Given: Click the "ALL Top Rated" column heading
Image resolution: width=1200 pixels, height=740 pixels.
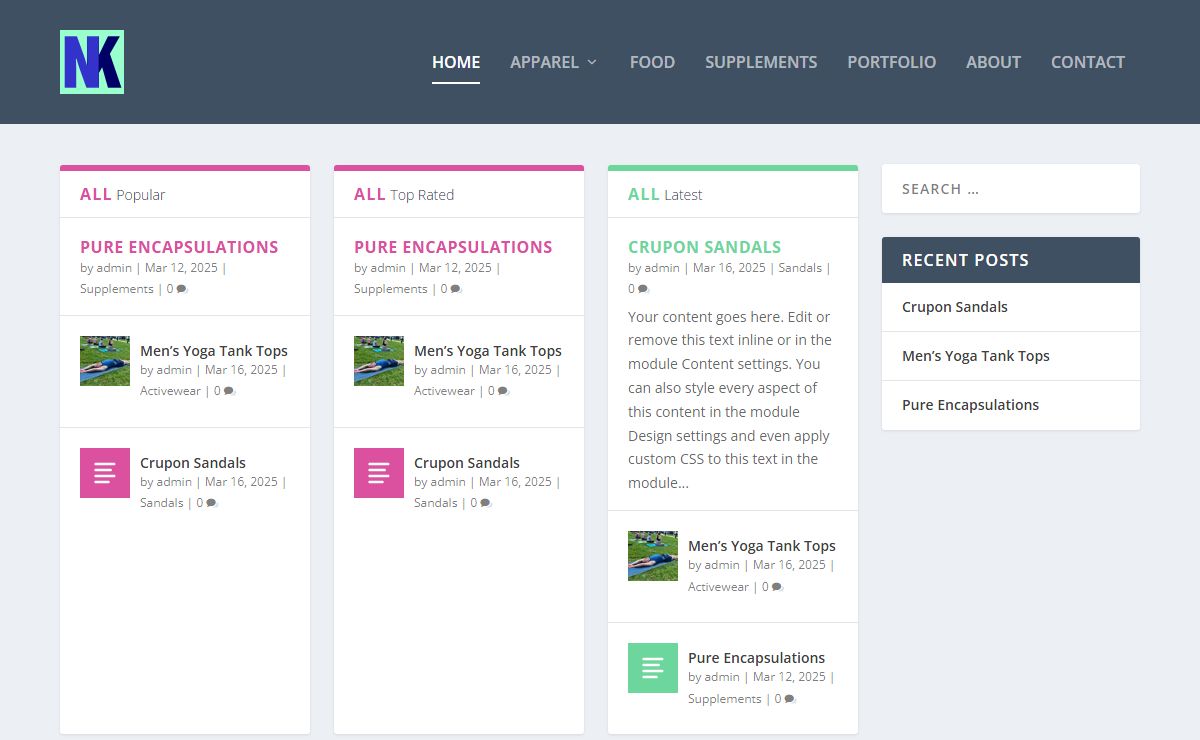Looking at the screenshot, I should click(x=404, y=194).
